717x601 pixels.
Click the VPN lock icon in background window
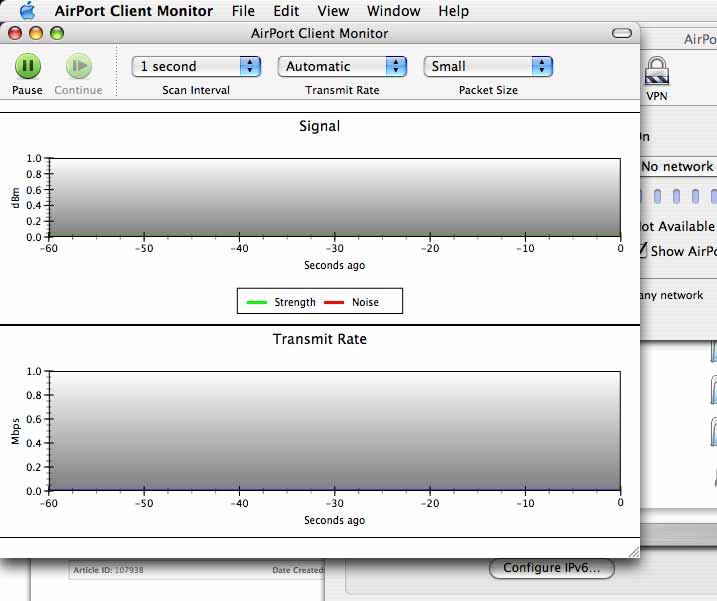point(657,71)
